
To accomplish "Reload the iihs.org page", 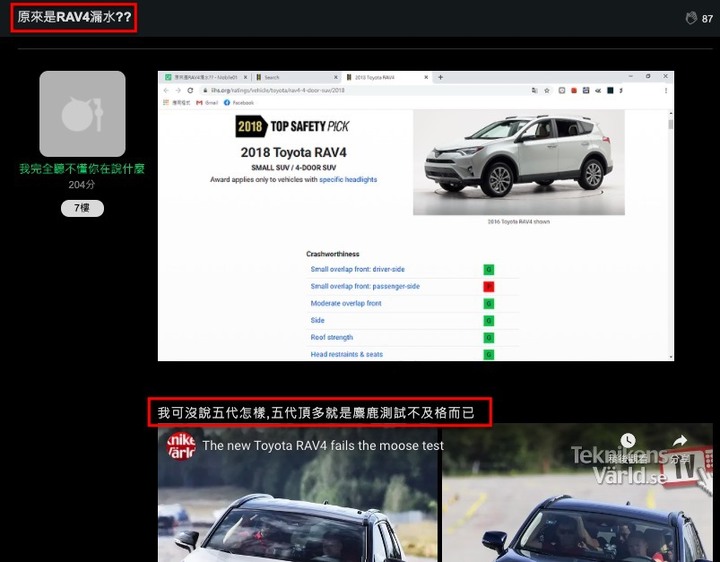I will (x=190, y=90).
